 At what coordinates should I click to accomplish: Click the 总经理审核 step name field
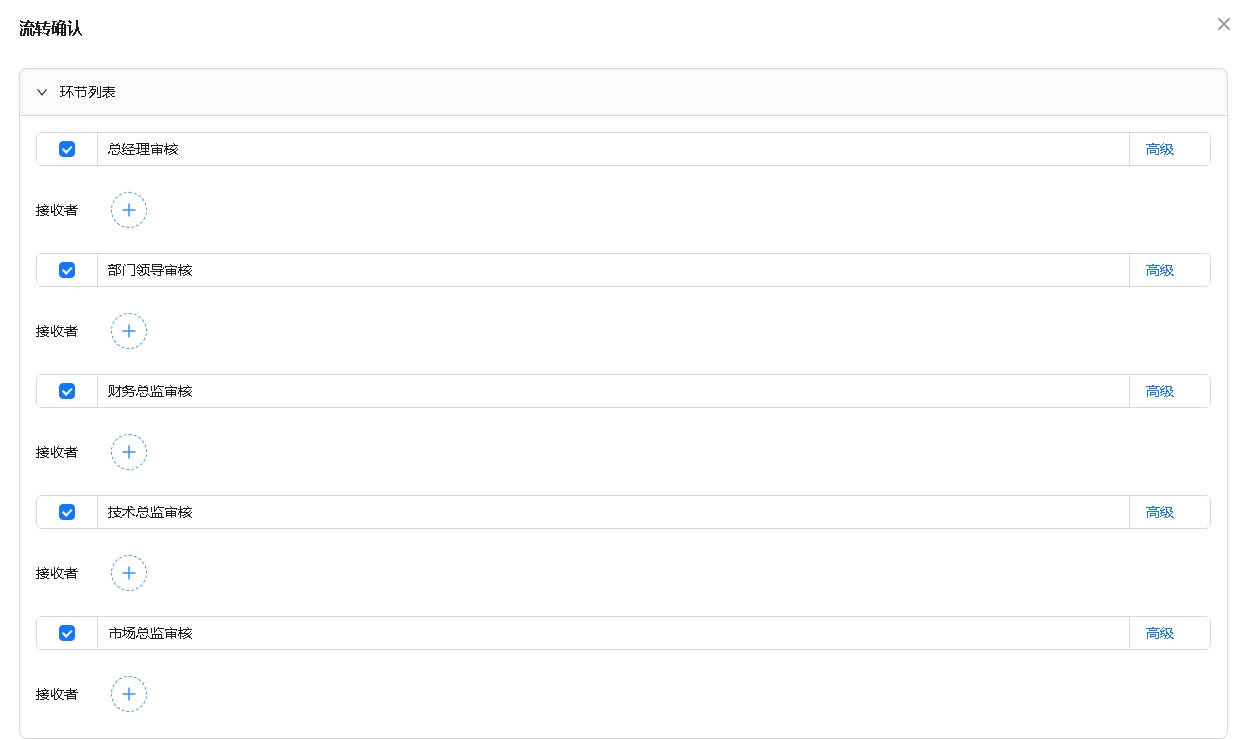click(612, 149)
